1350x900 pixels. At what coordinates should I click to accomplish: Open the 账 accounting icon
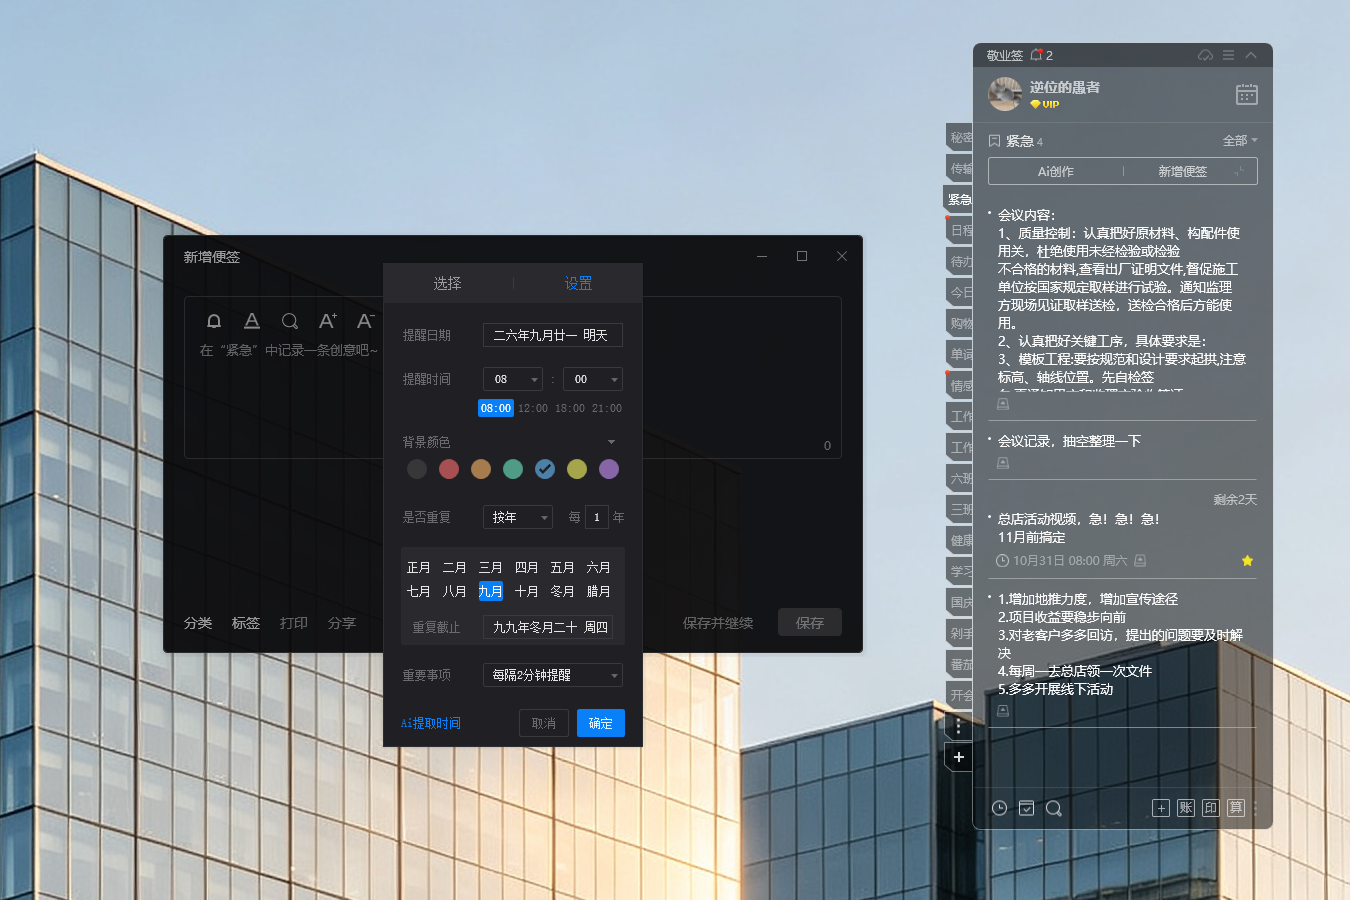pos(1186,808)
